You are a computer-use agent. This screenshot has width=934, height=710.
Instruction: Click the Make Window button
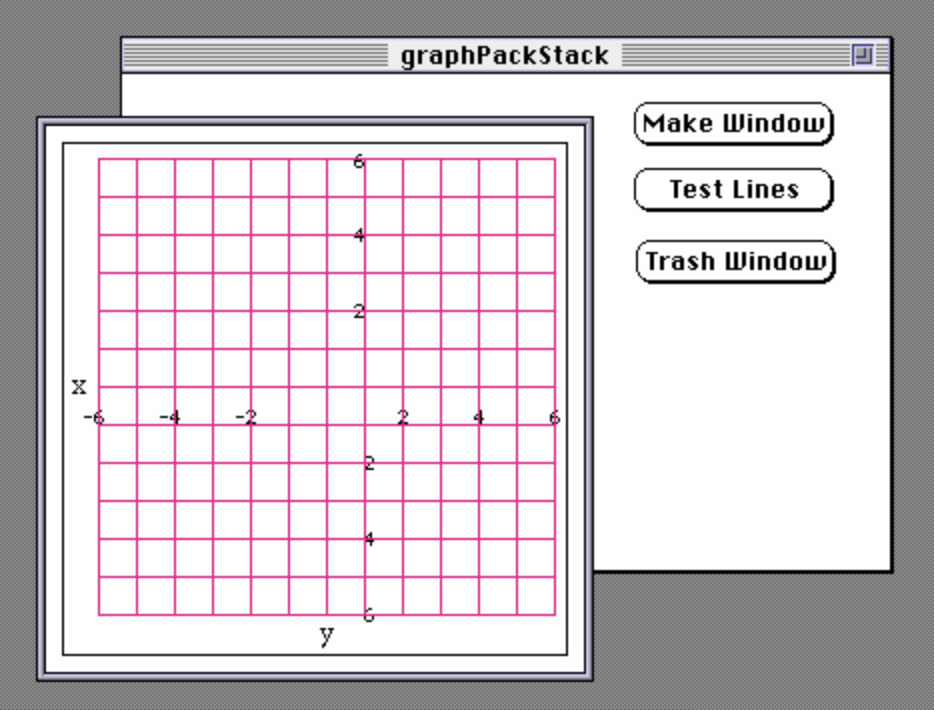click(734, 124)
